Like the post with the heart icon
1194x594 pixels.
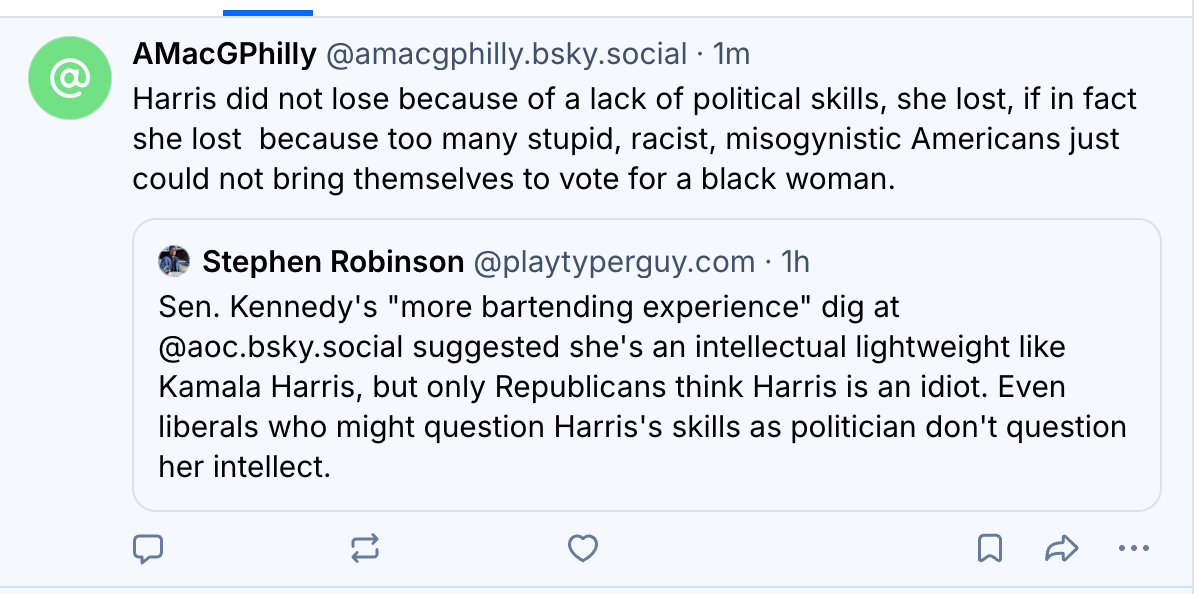click(x=582, y=547)
